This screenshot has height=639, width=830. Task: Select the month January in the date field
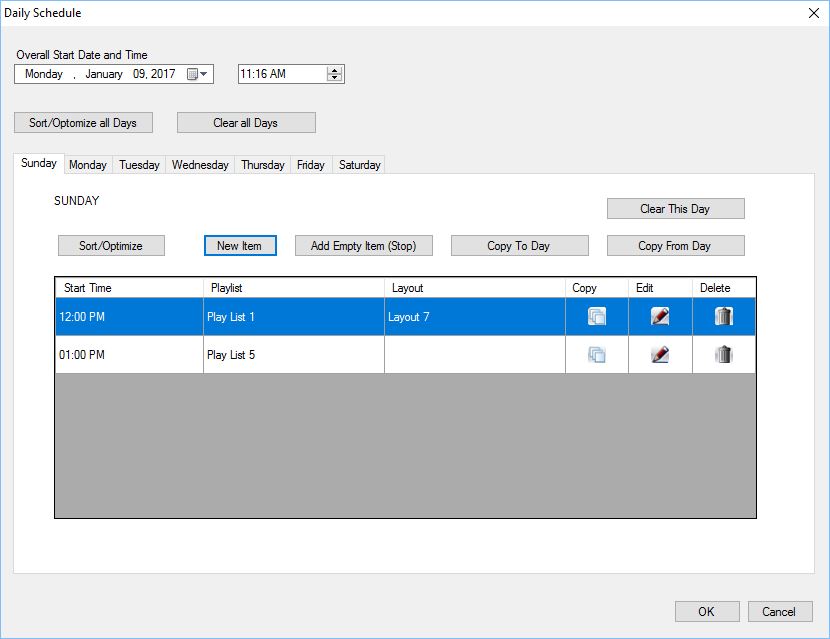coord(104,74)
